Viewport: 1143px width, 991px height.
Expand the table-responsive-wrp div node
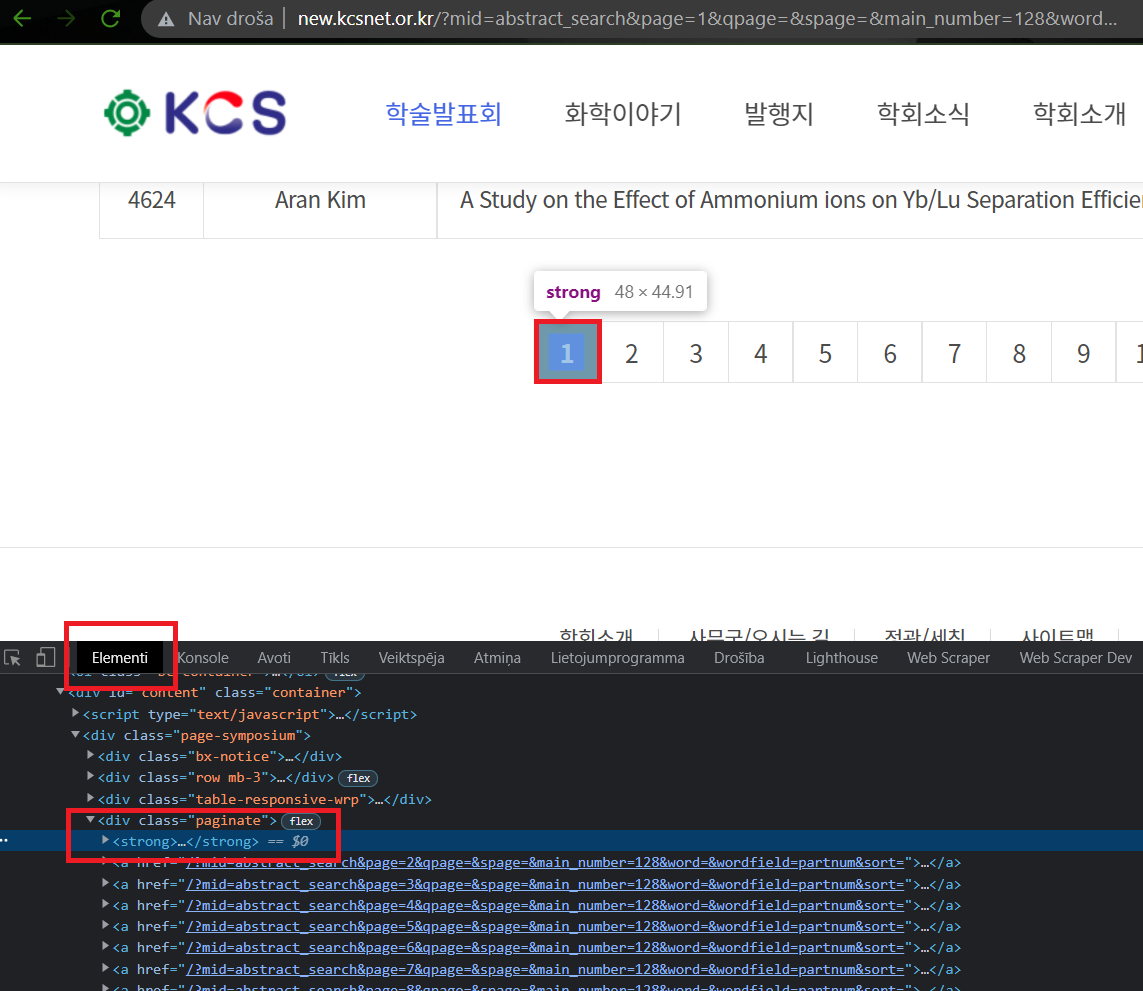tap(91, 799)
